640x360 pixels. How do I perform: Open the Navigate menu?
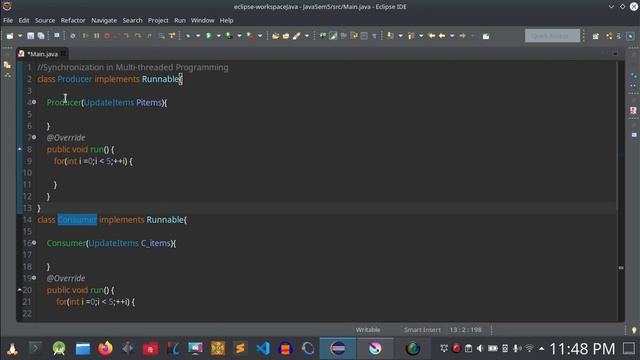(104, 20)
